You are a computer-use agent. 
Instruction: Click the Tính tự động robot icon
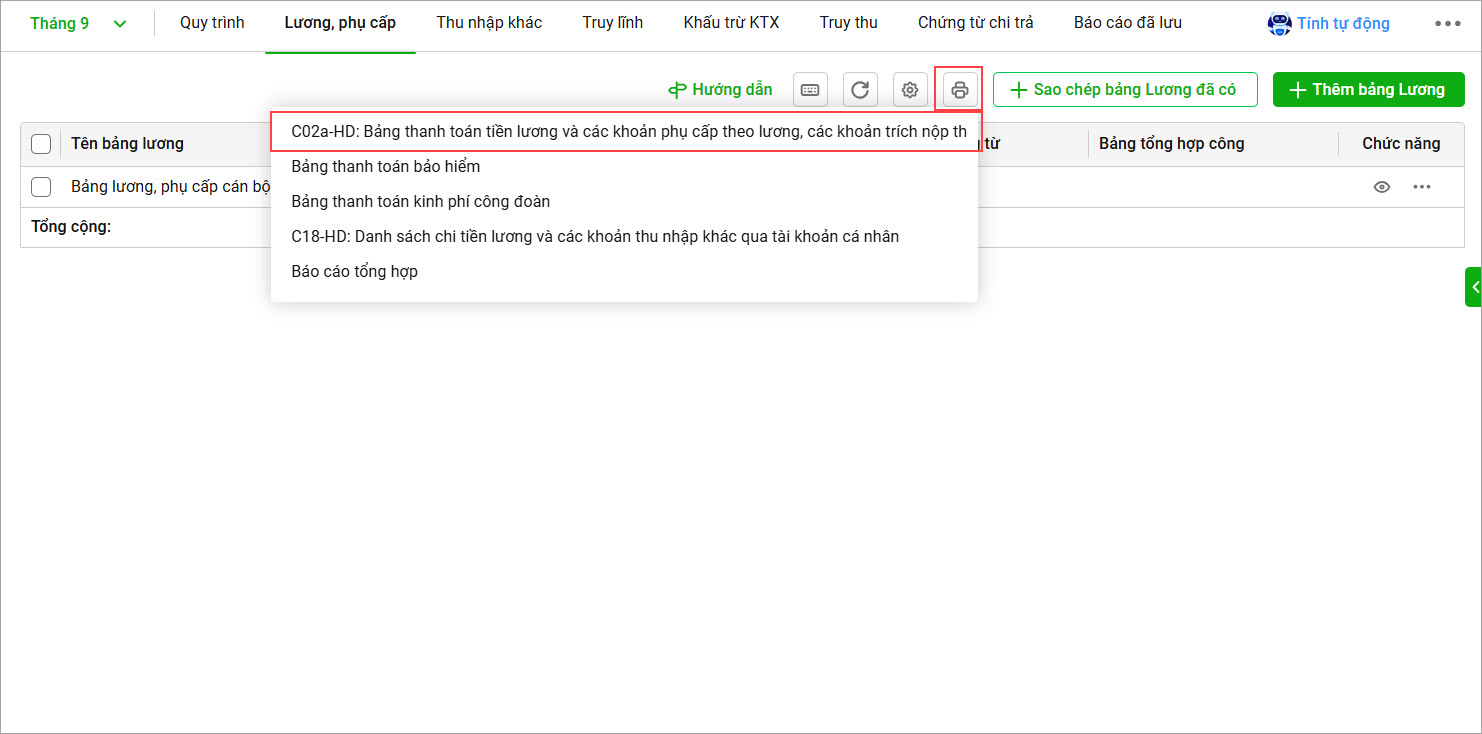[x=1279, y=24]
